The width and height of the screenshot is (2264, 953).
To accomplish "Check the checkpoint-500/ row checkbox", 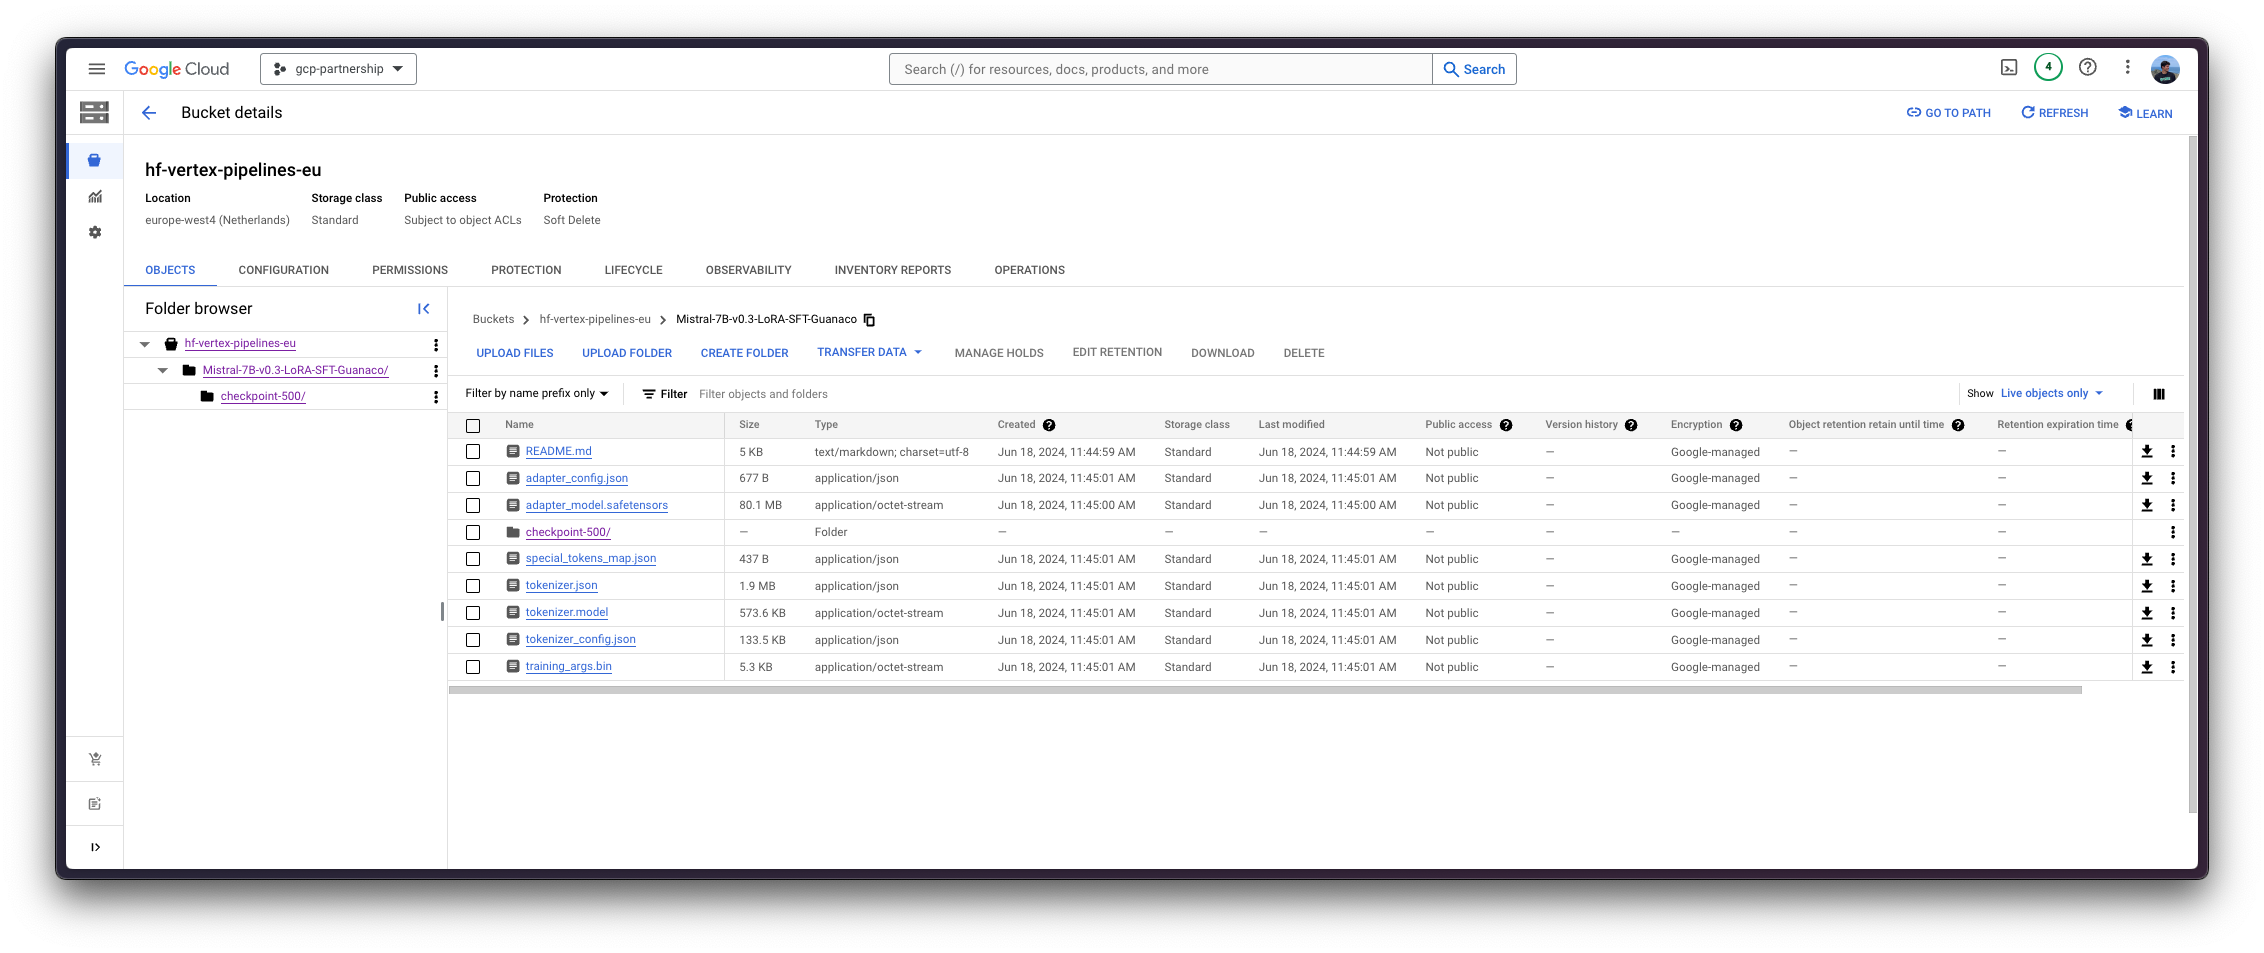I will tap(473, 533).
